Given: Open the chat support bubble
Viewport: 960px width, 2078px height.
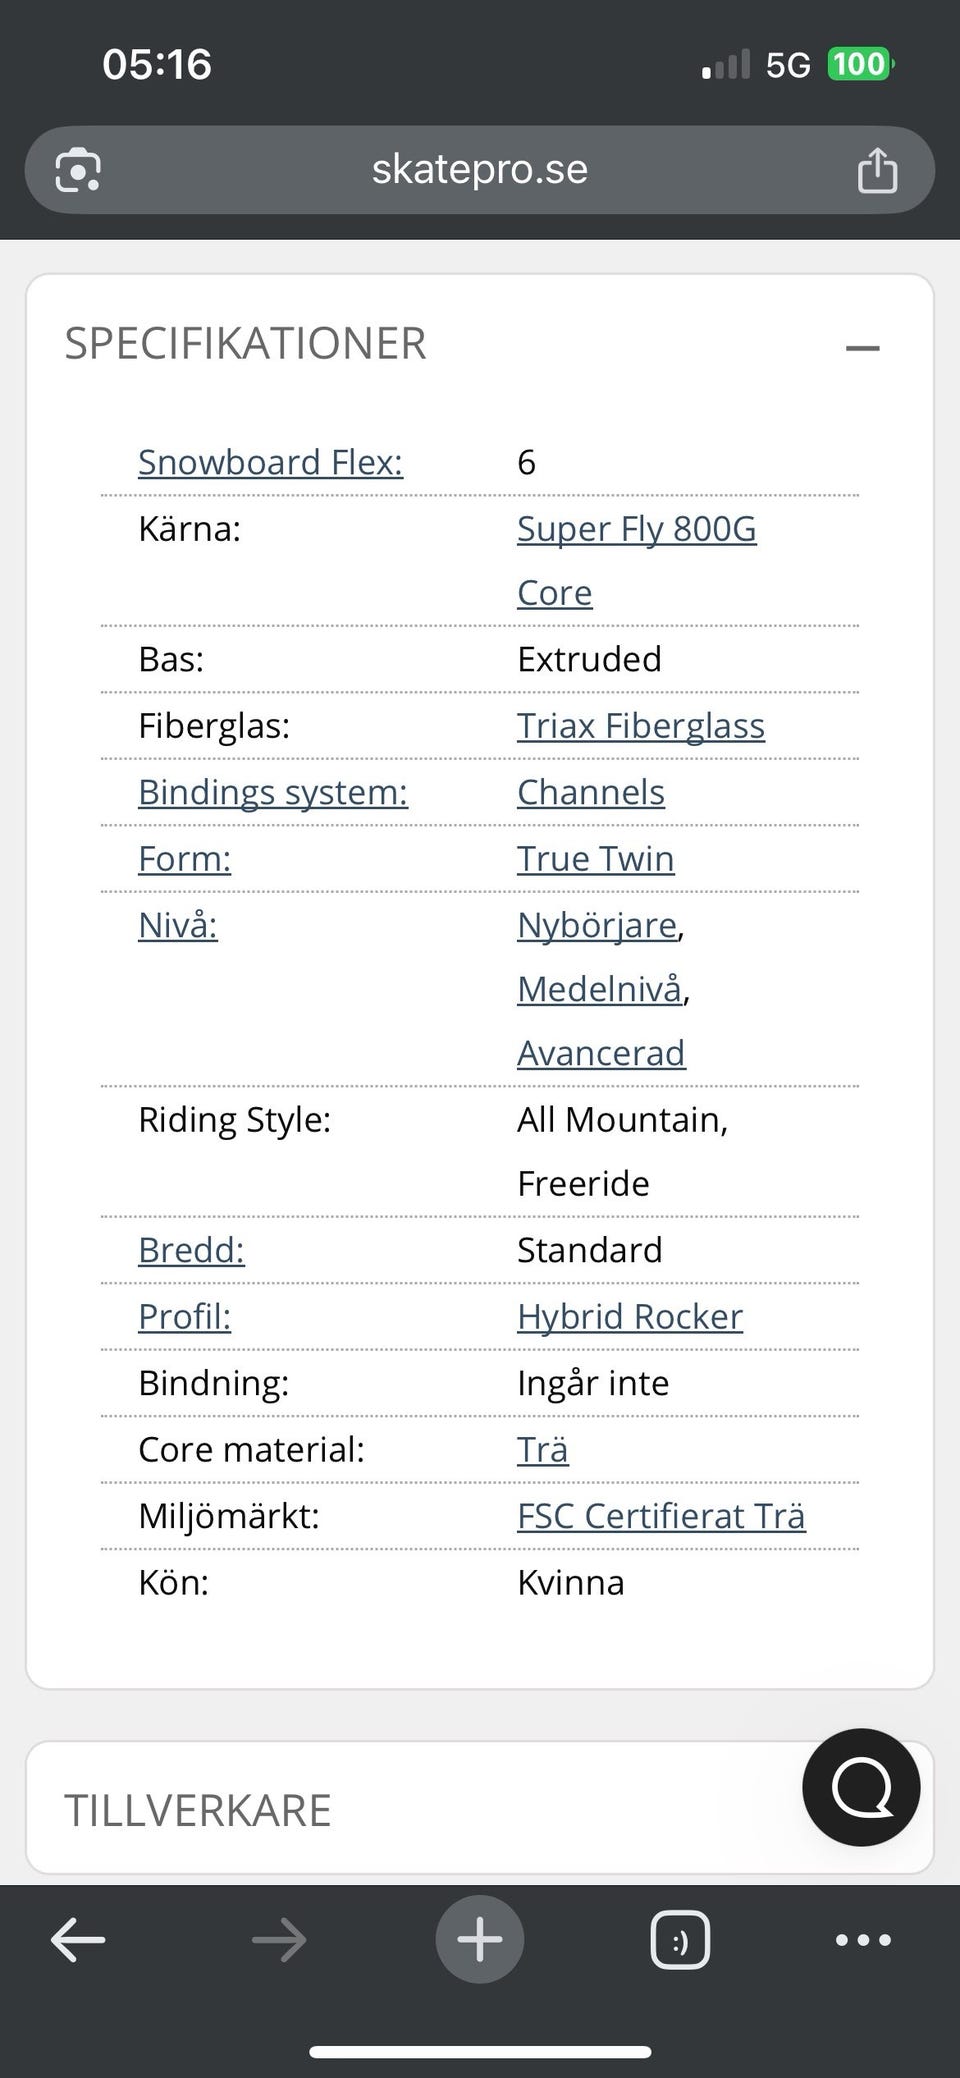Looking at the screenshot, I should 861,1787.
